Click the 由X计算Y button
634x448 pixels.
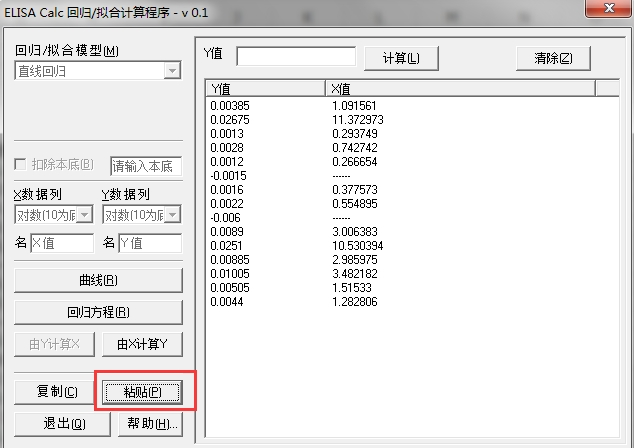[x=142, y=345]
